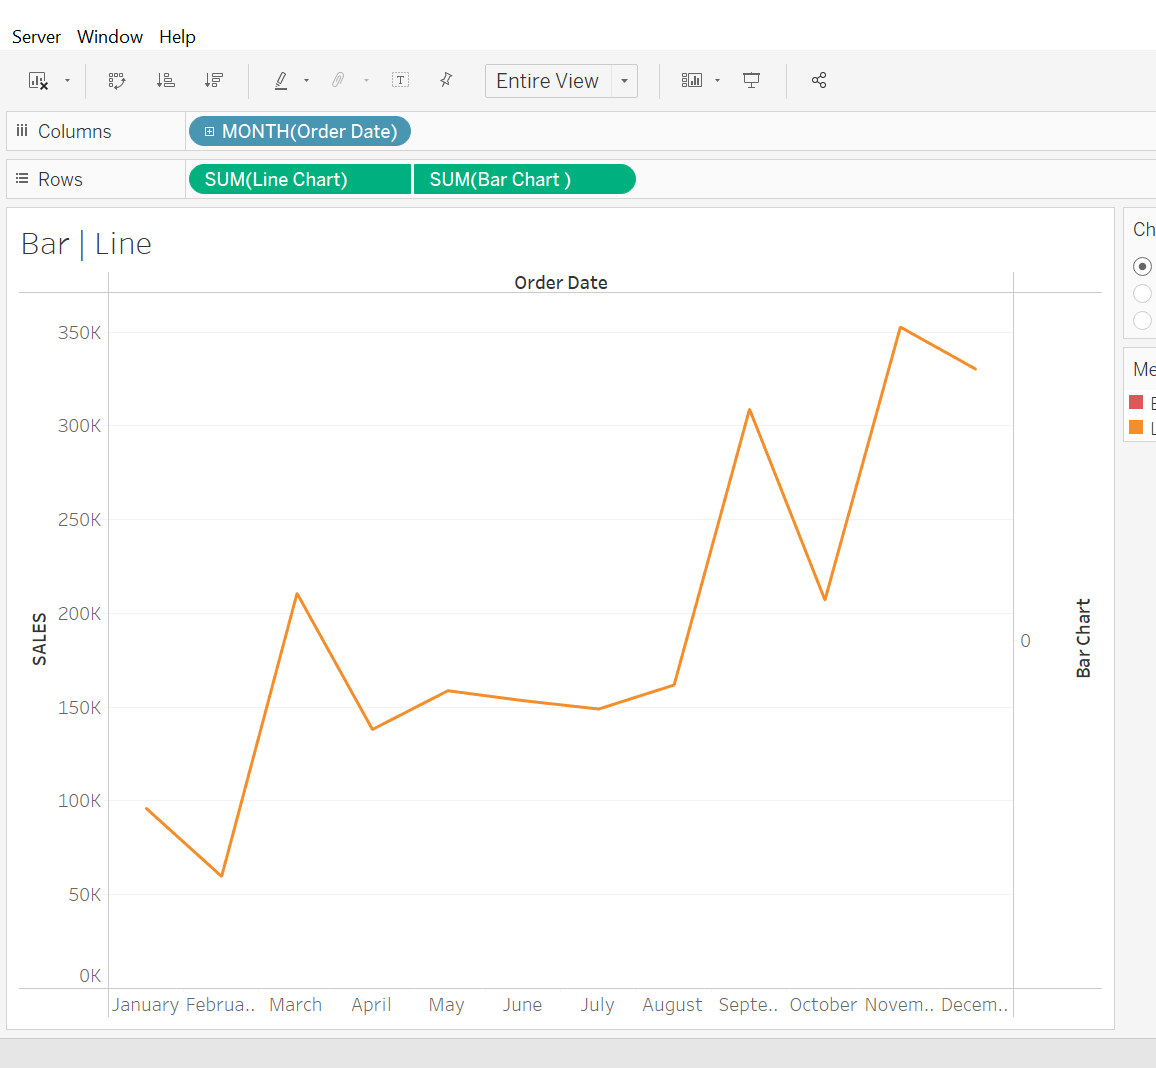Open the Help menu

click(x=177, y=37)
